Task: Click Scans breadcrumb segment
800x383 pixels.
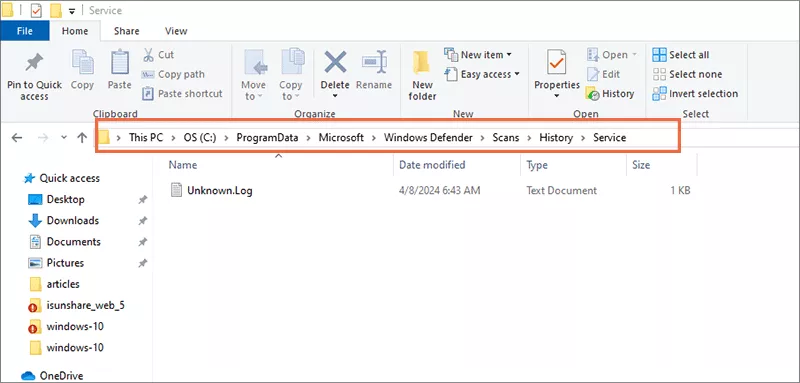Action: [506, 138]
